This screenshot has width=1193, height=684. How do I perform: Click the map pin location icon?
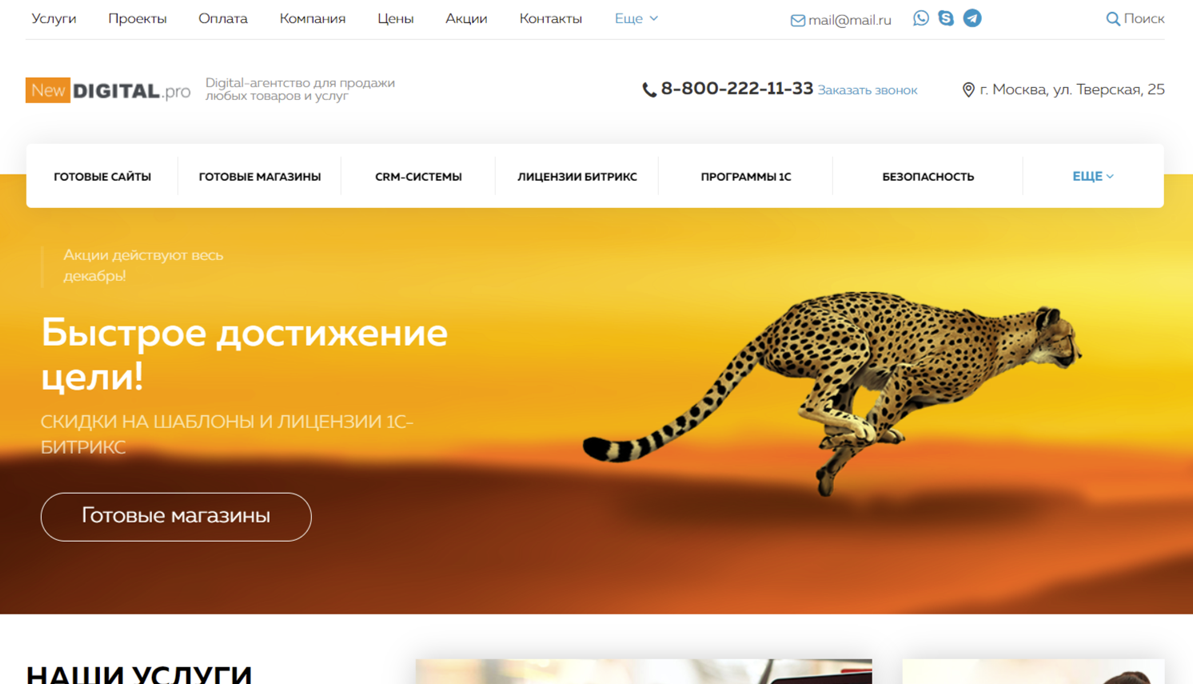(x=968, y=90)
